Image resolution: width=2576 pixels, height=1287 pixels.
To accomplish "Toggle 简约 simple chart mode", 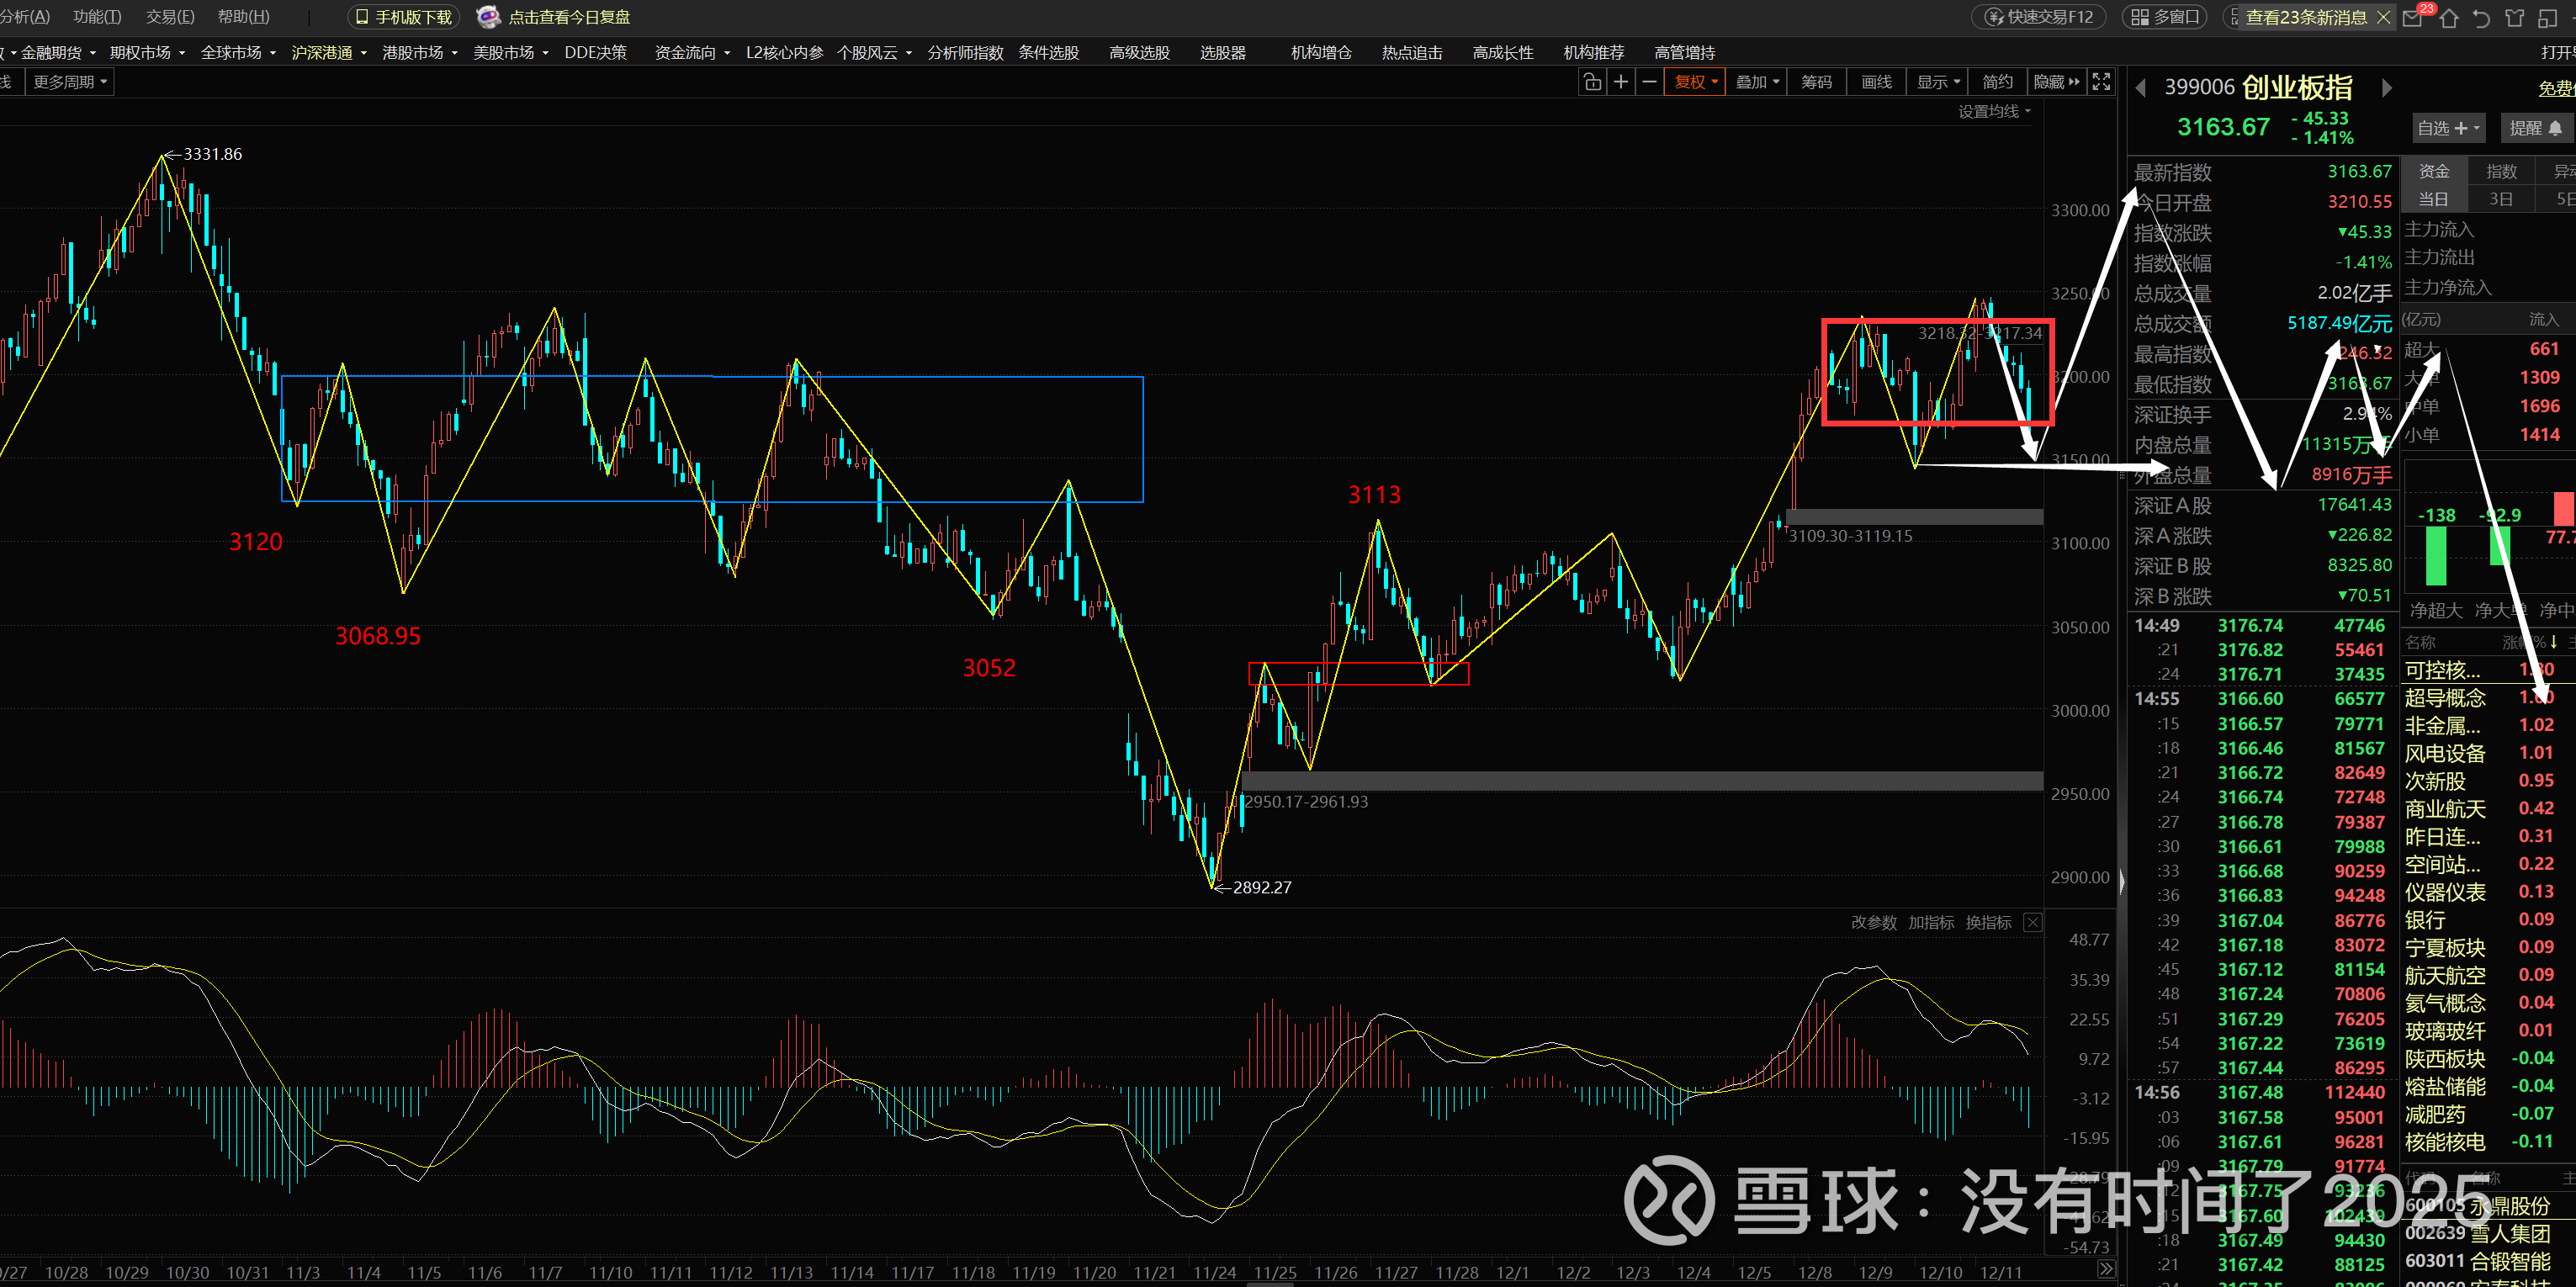I will [1997, 82].
